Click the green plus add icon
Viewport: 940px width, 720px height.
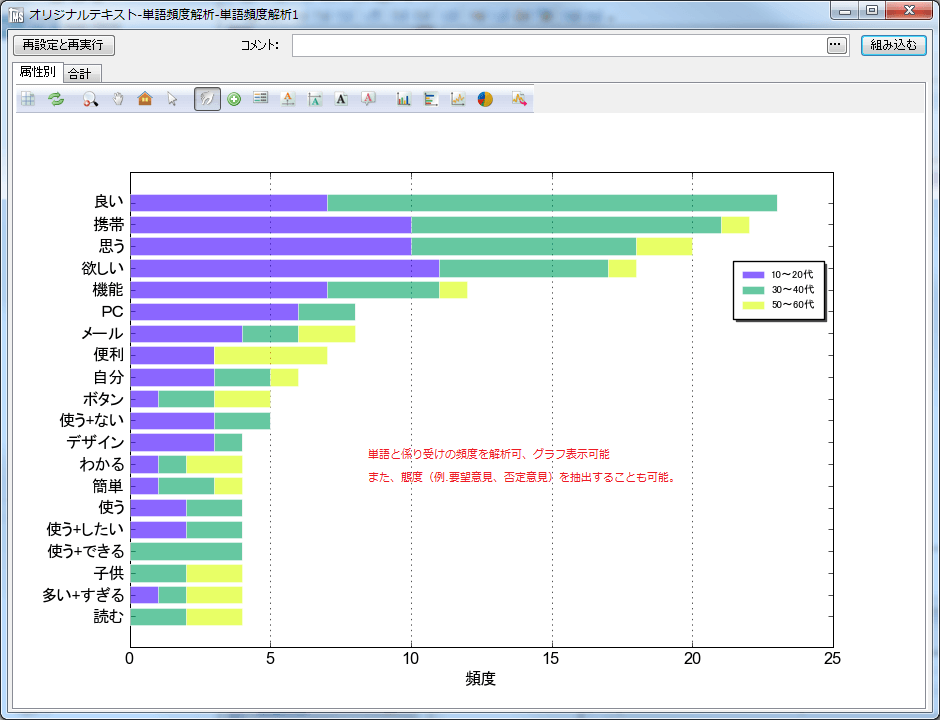coord(234,99)
